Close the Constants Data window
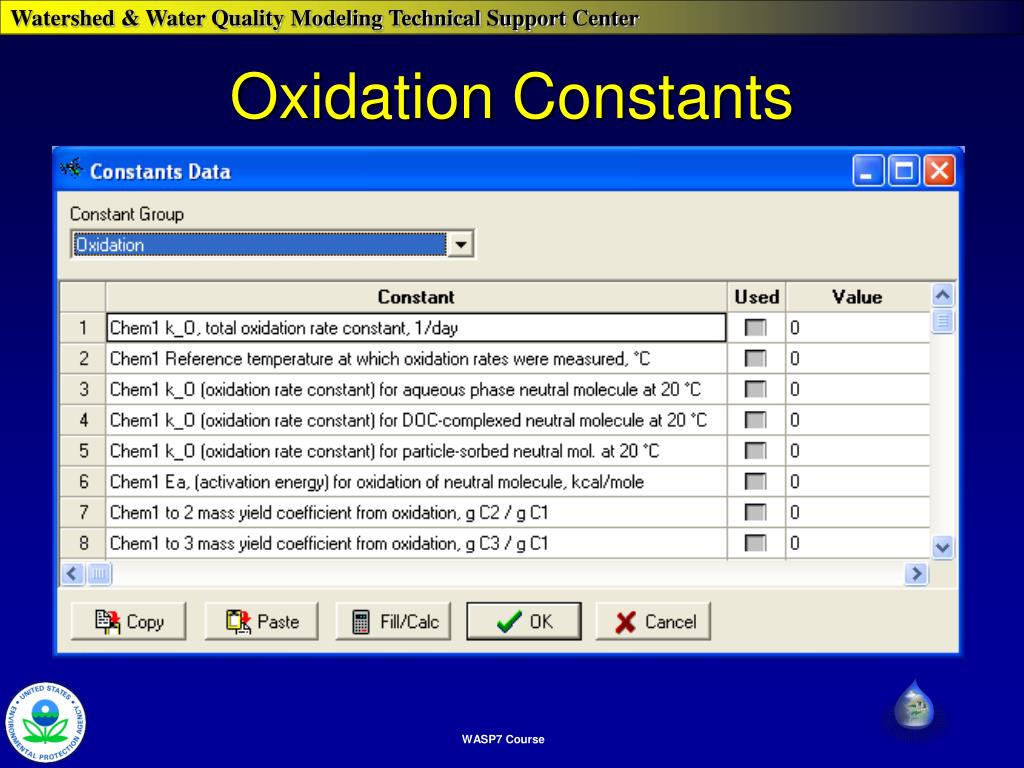Screen dimensions: 1024x768 pyautogui.click(x=939, y=171)
